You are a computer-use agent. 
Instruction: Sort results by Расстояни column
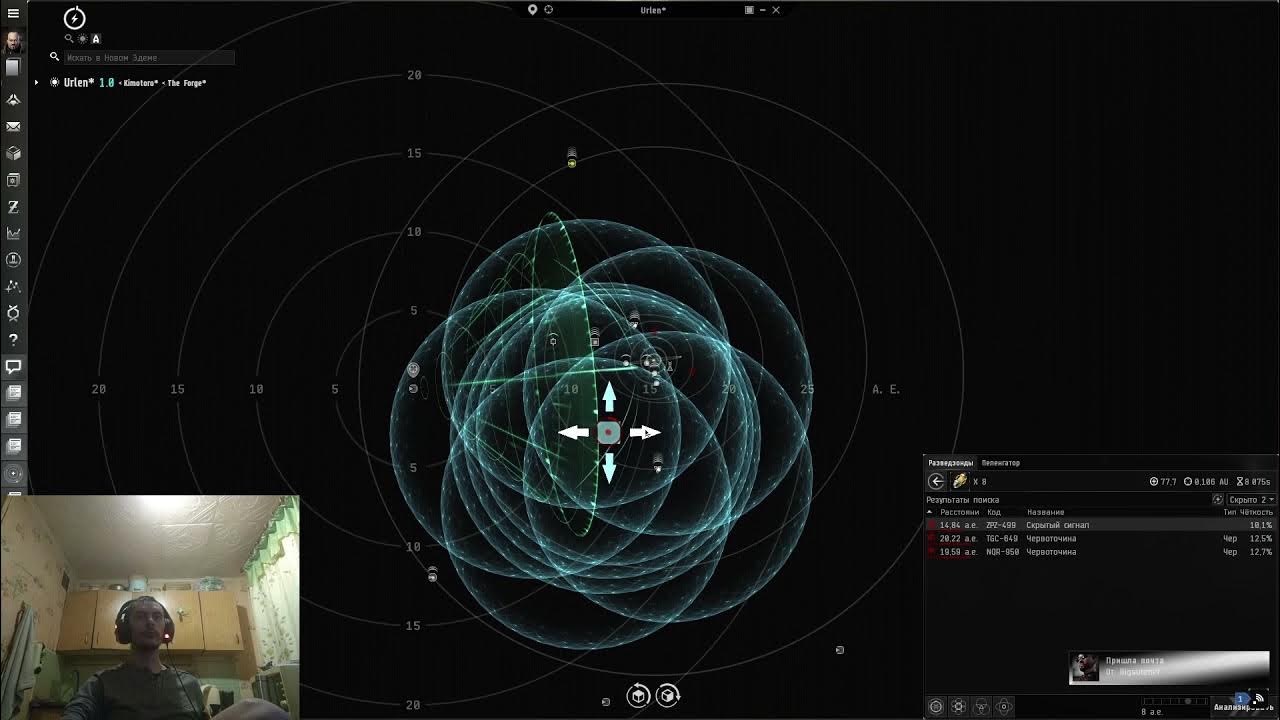tap(959, 512)
